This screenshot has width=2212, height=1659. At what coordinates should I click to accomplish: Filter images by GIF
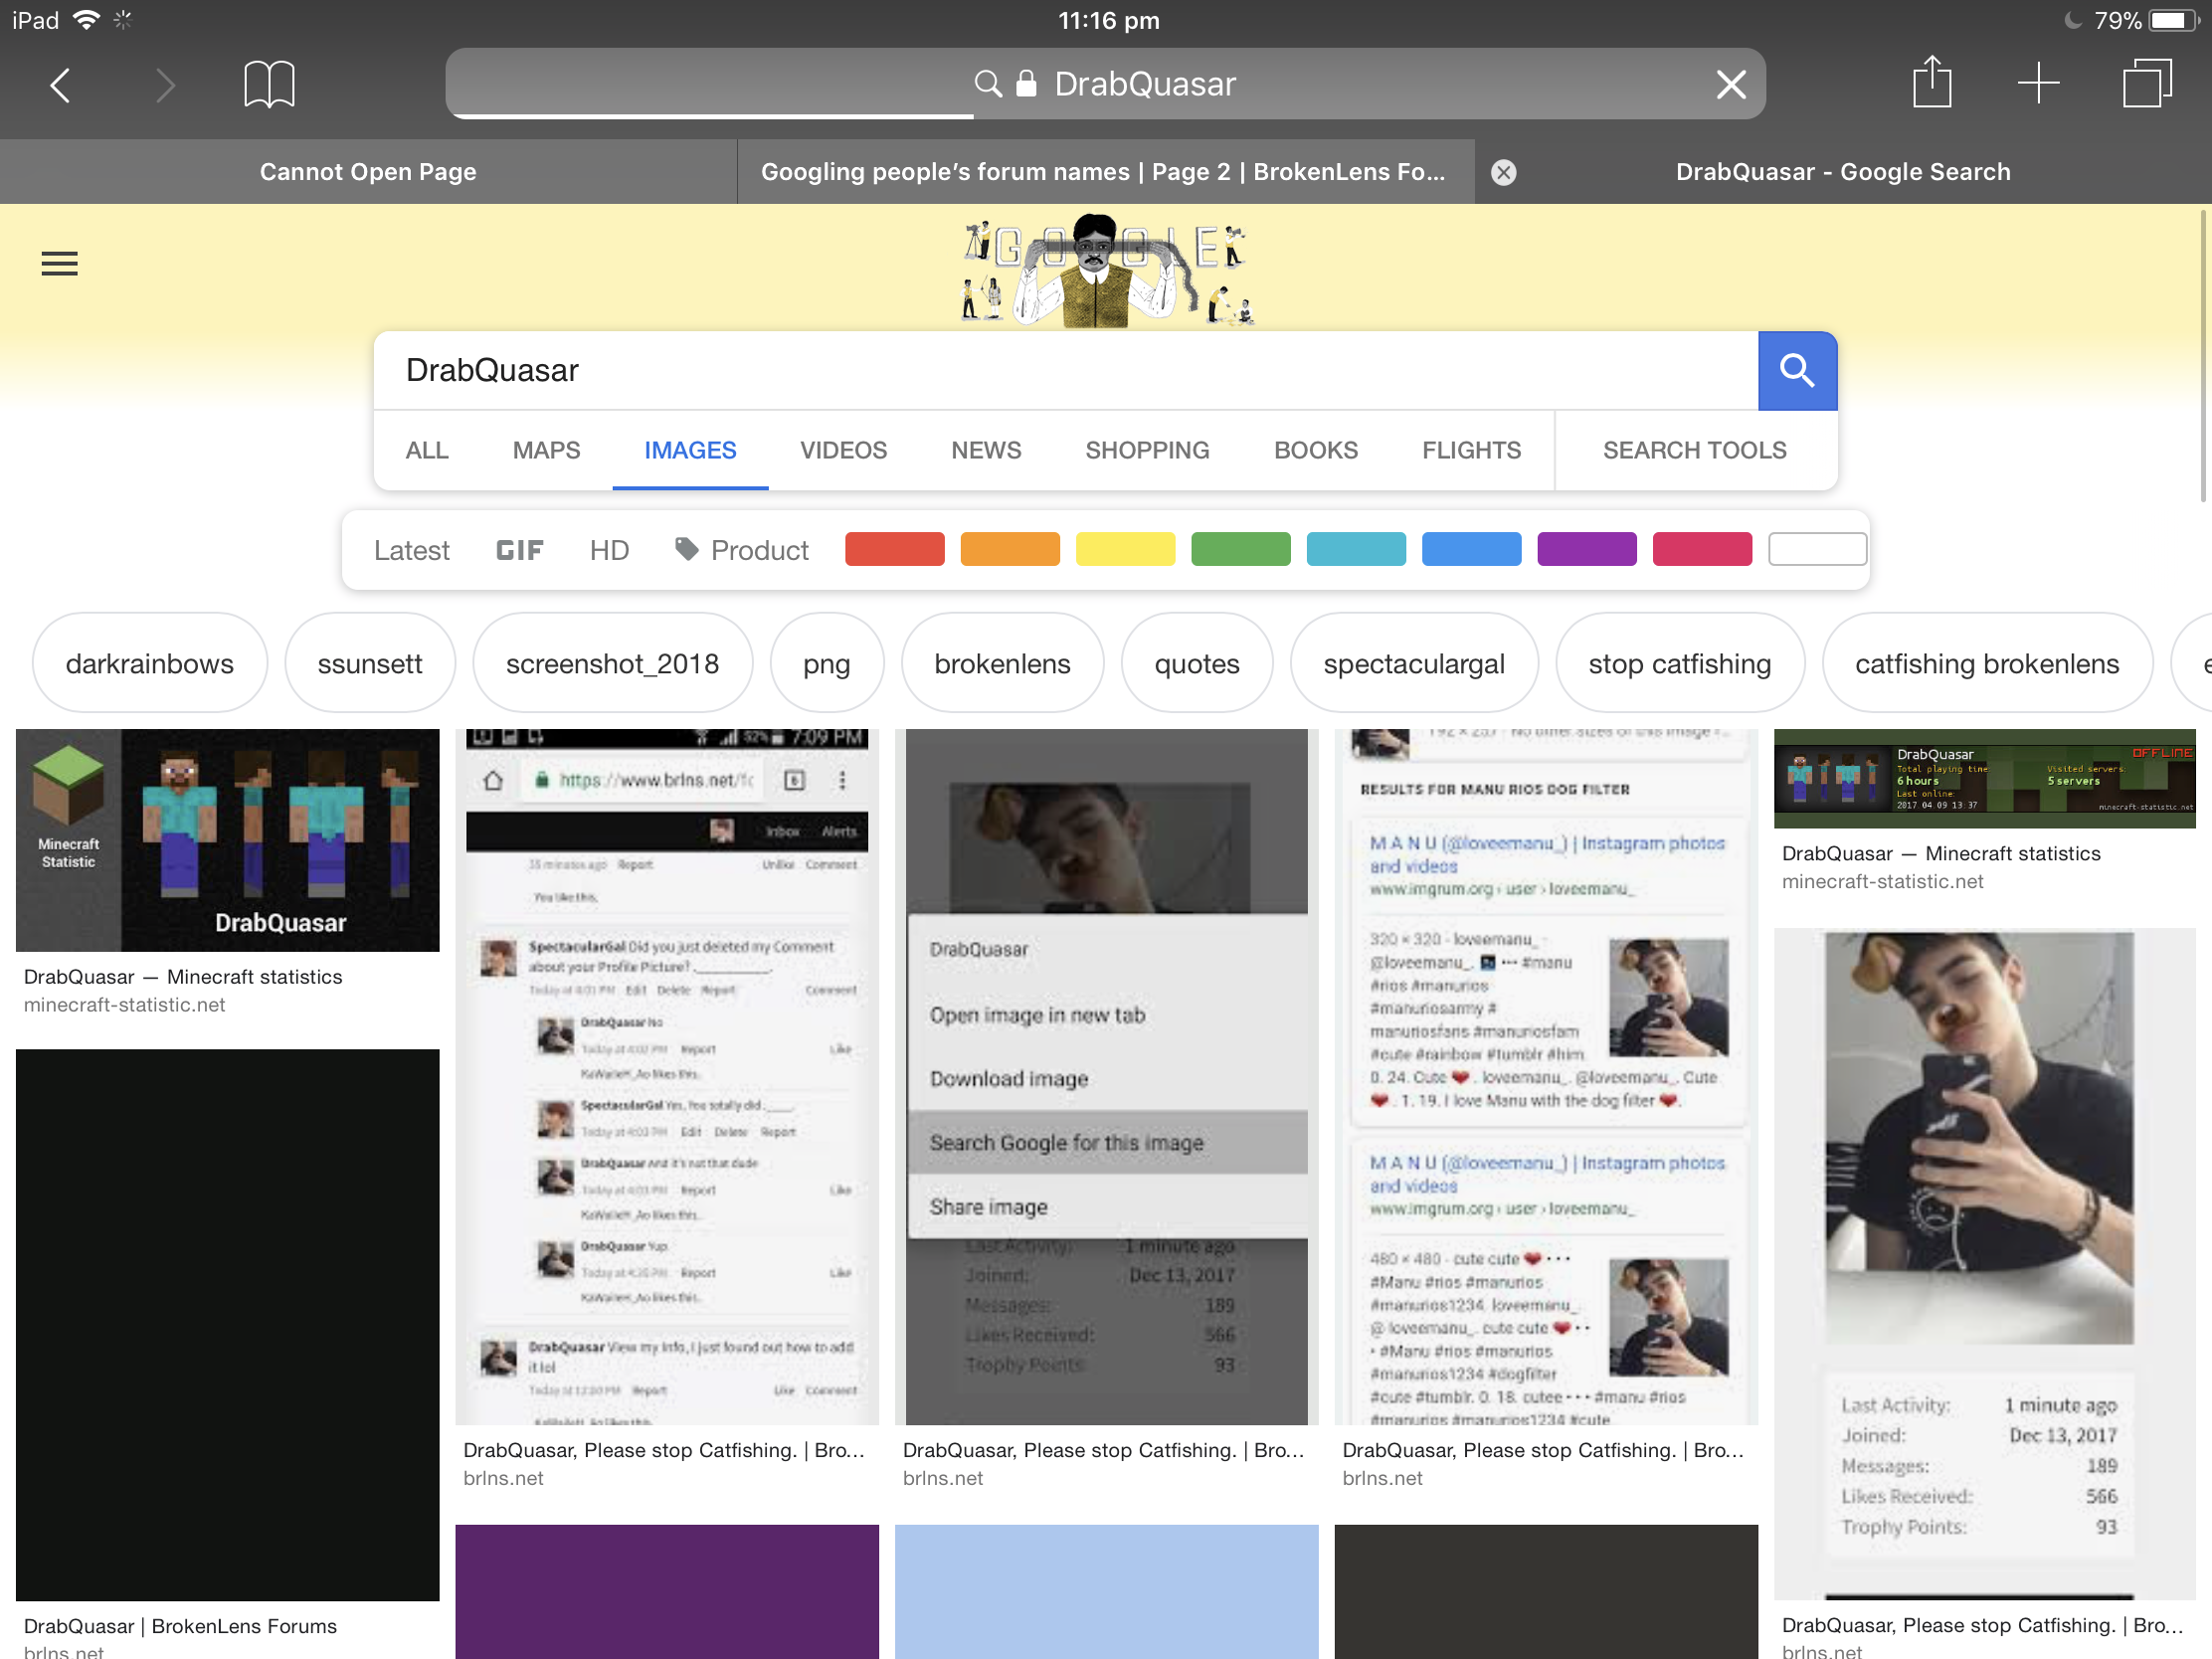tap(519, 550)
